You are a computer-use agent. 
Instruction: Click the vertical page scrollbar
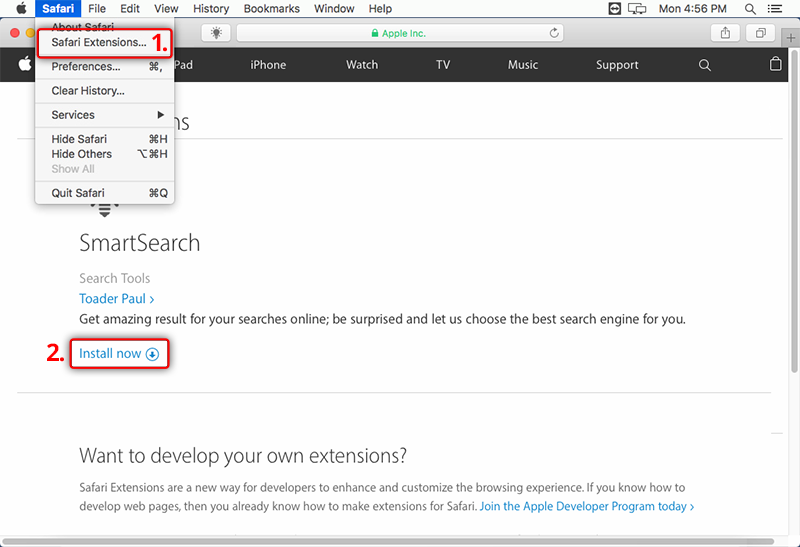click(x=794, y=212)
